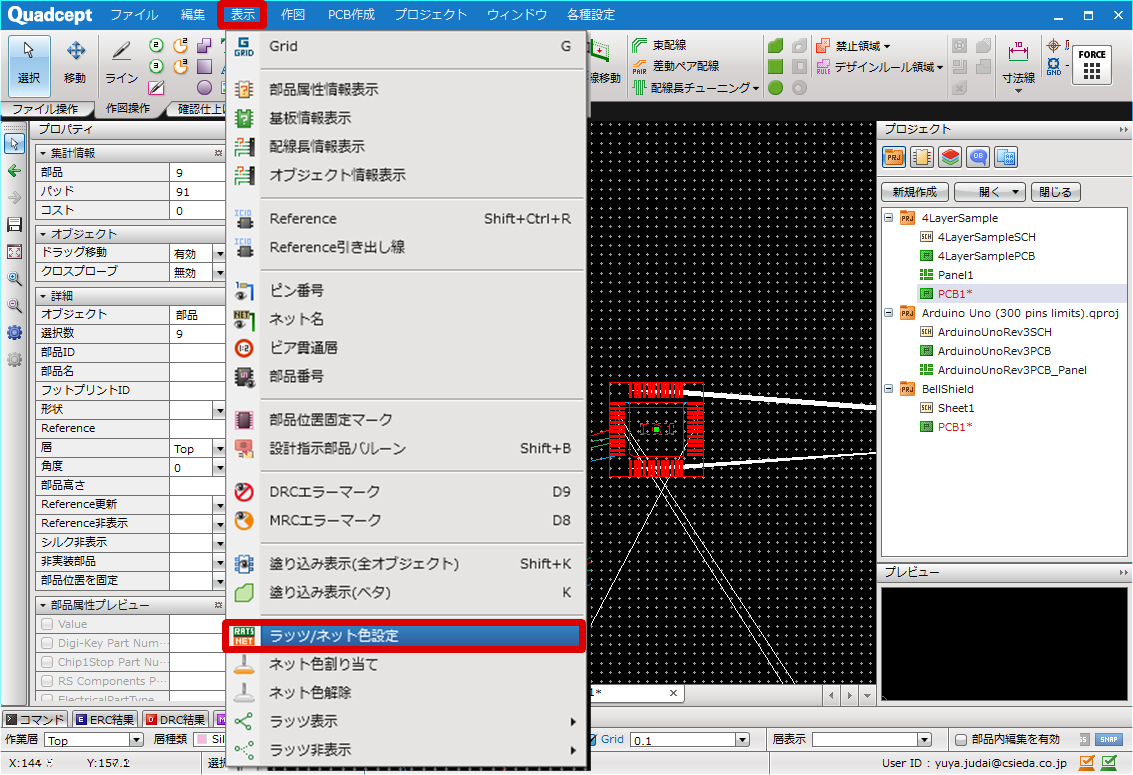Click the green back arrow in left sidebar
The width and height of the screenshot is (1133, 775).
(x=14, y=171)
